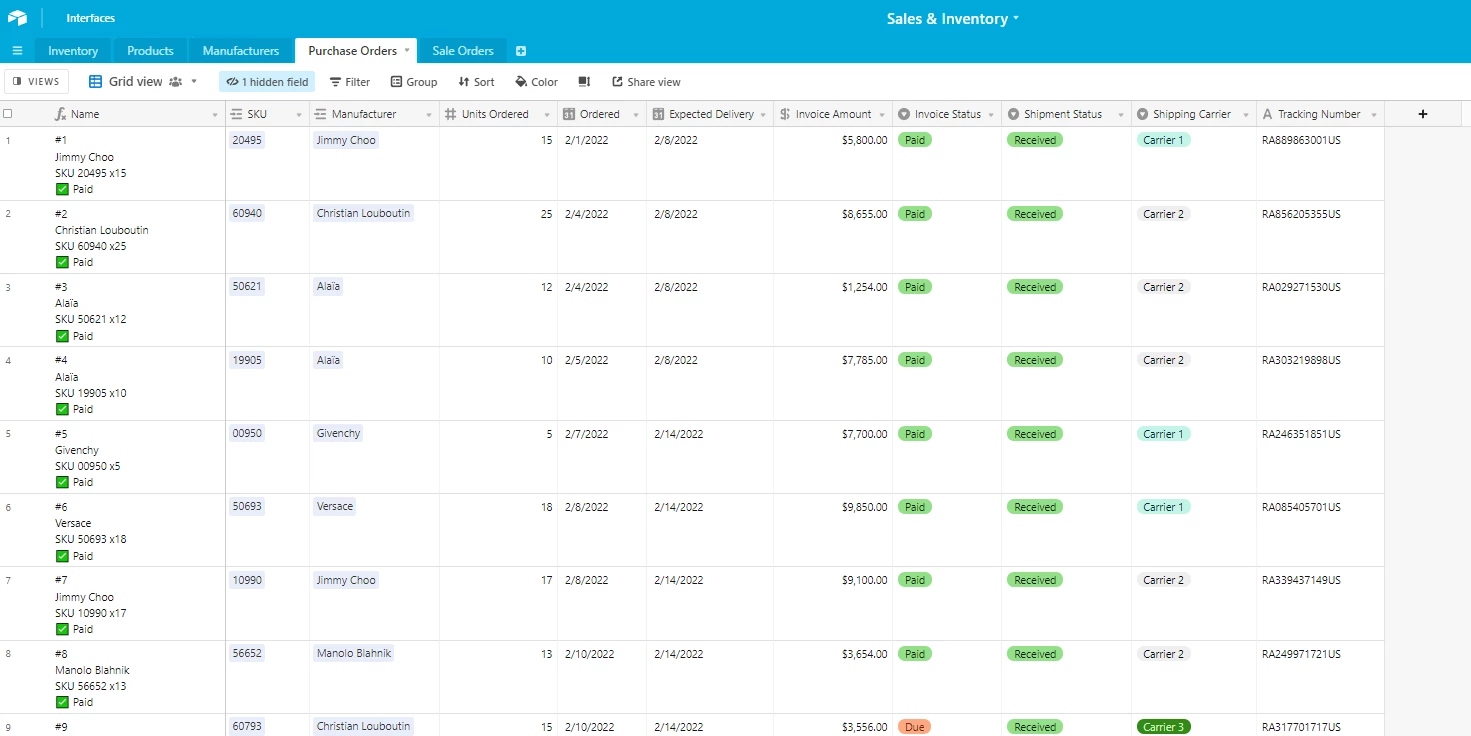
Task: Select invoice amount $9,850.00
Action: pyautogui.click(x=864, y=507)
